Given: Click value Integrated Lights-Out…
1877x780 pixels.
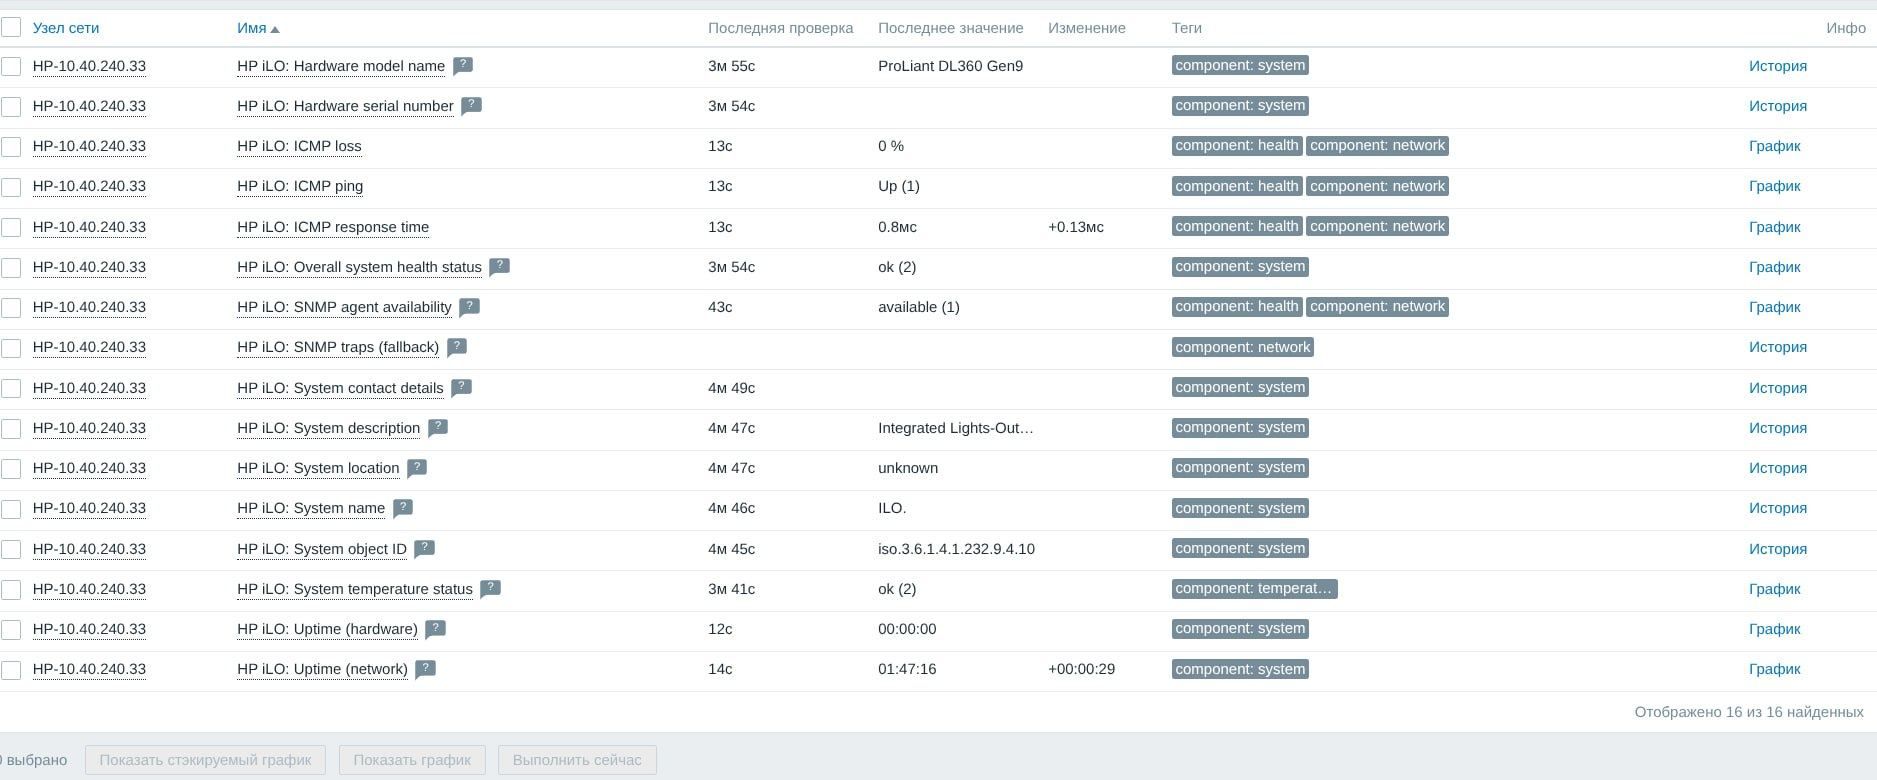Looking at the screenshot, I should pyautogui.click(x=956, y=428).
